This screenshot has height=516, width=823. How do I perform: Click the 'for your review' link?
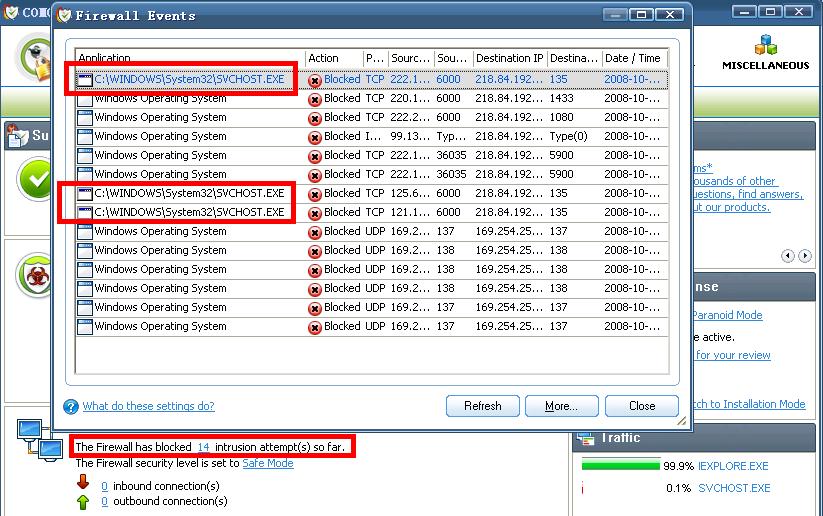click(733, 355)
